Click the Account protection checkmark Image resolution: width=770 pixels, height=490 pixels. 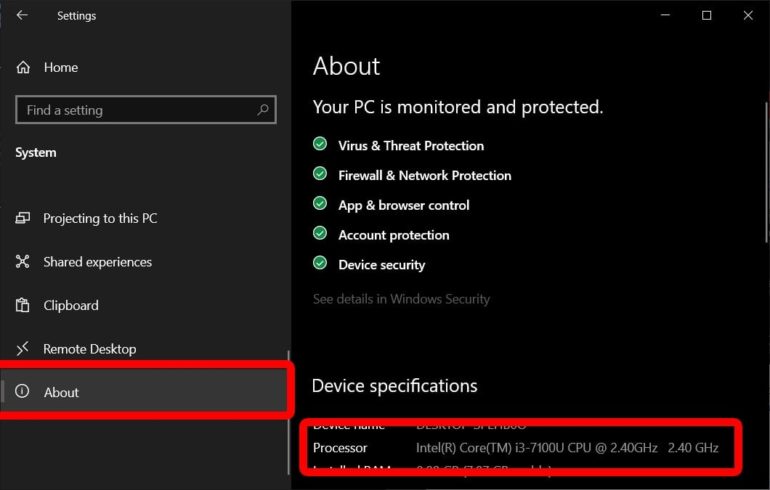click(320, 235)
